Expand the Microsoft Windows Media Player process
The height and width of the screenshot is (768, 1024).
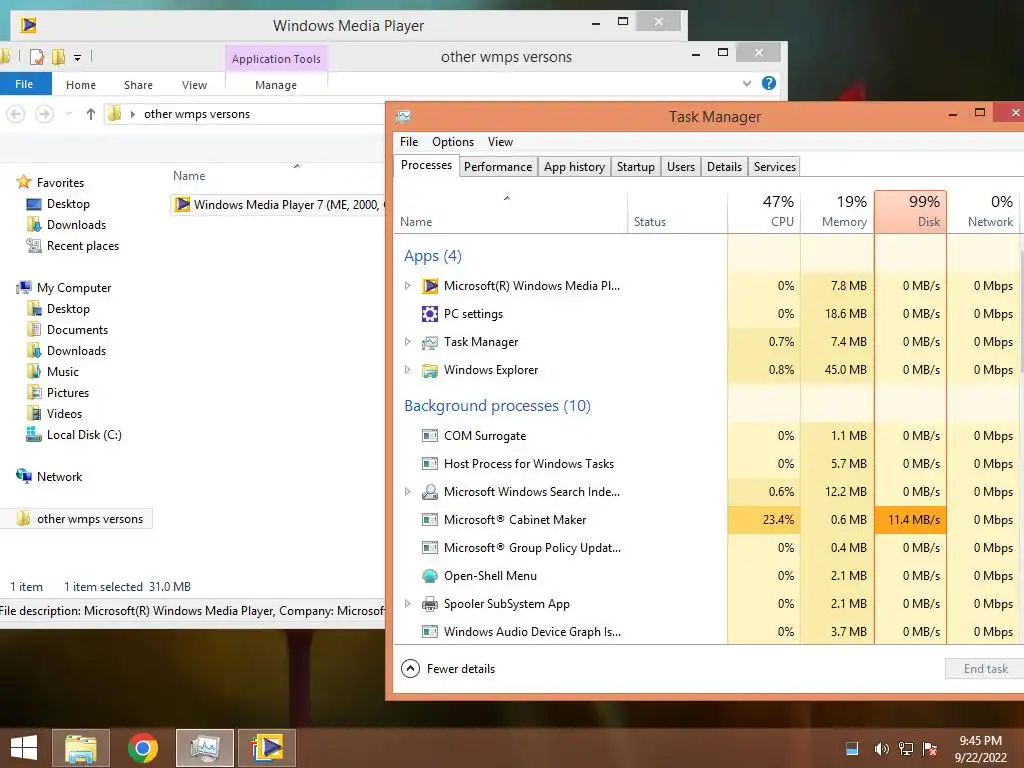408,286
